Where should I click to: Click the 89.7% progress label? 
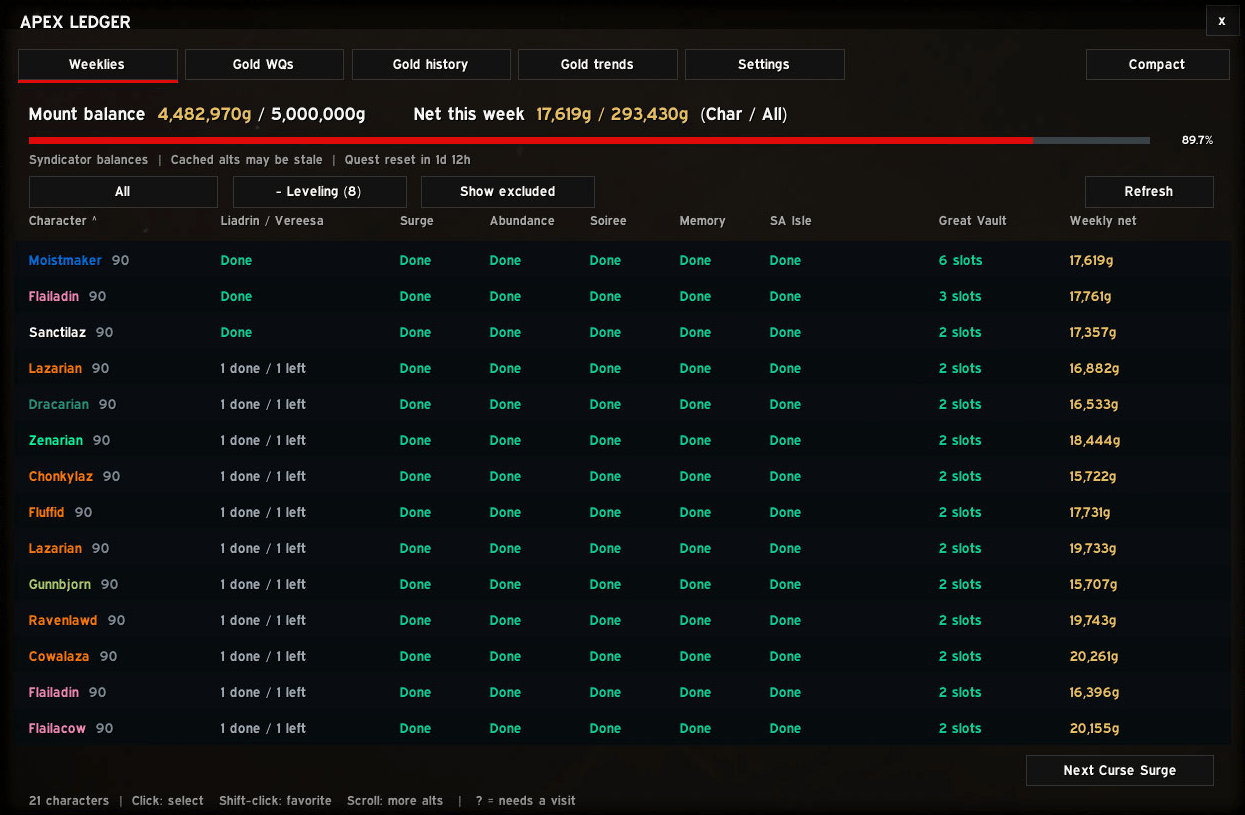[1197, 140]
